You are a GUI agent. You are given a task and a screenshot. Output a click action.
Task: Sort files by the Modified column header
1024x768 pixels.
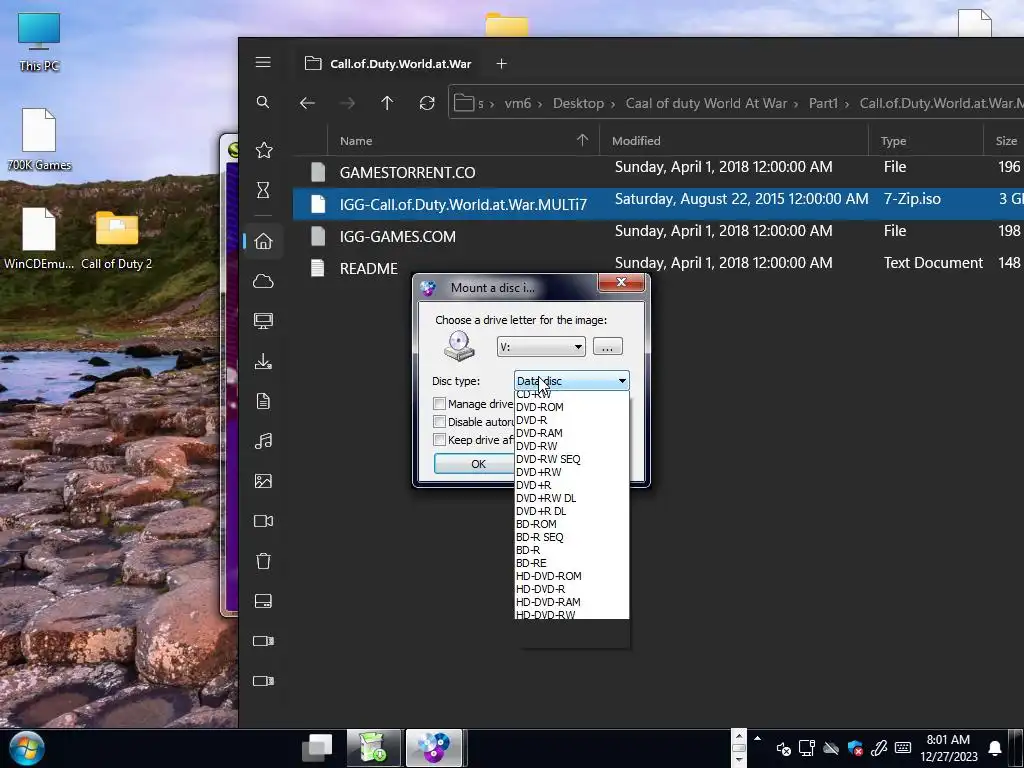734,140
